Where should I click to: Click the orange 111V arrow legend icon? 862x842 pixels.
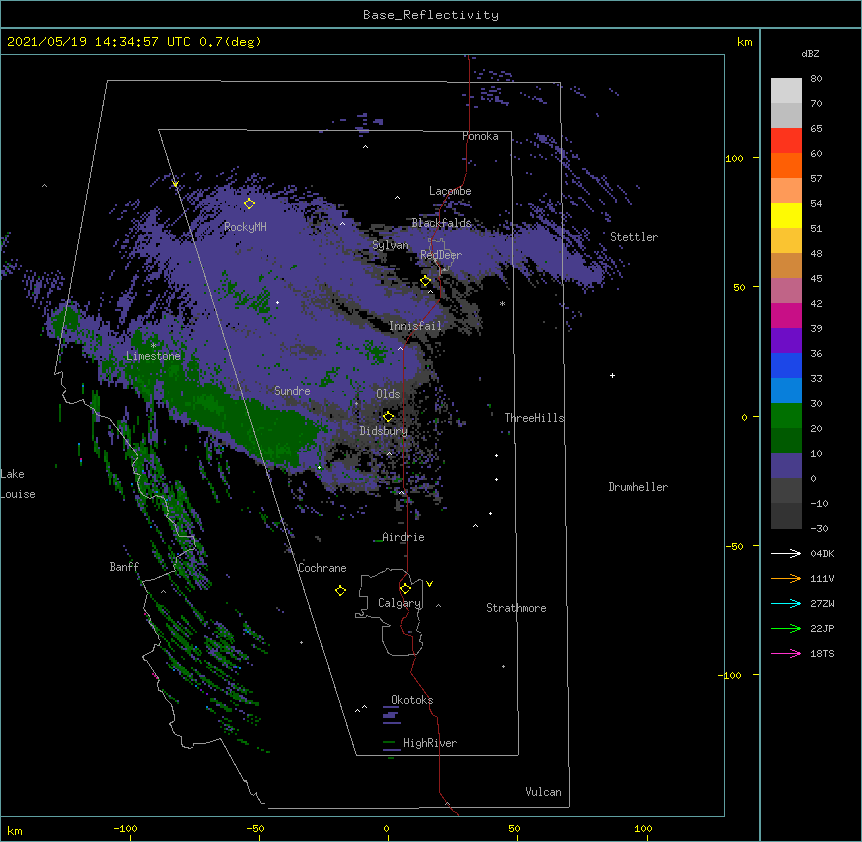(x=786, y=578)
